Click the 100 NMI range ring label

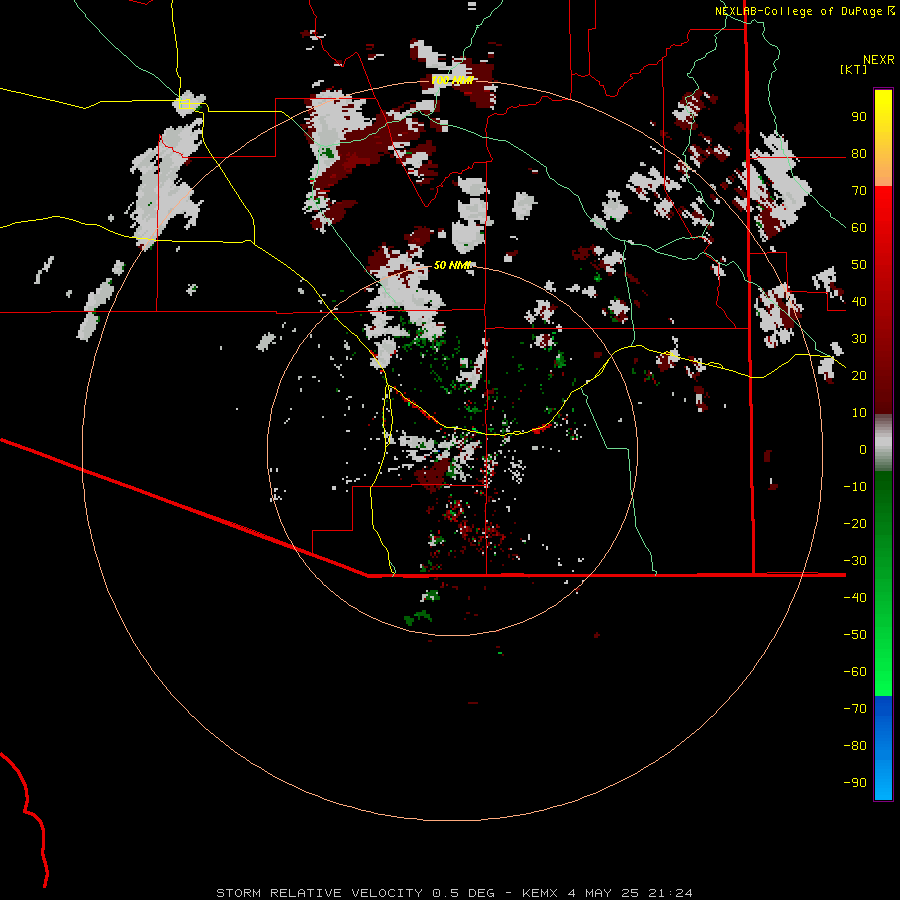tap(452, 80)
